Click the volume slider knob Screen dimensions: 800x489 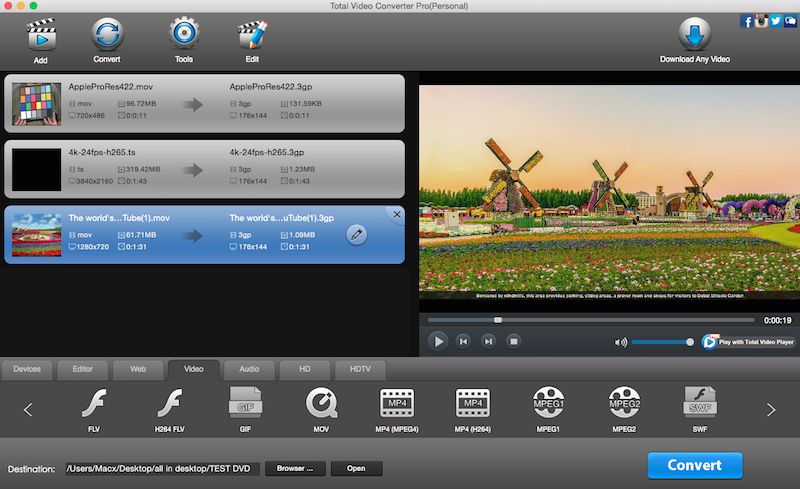tap(690, 342)
